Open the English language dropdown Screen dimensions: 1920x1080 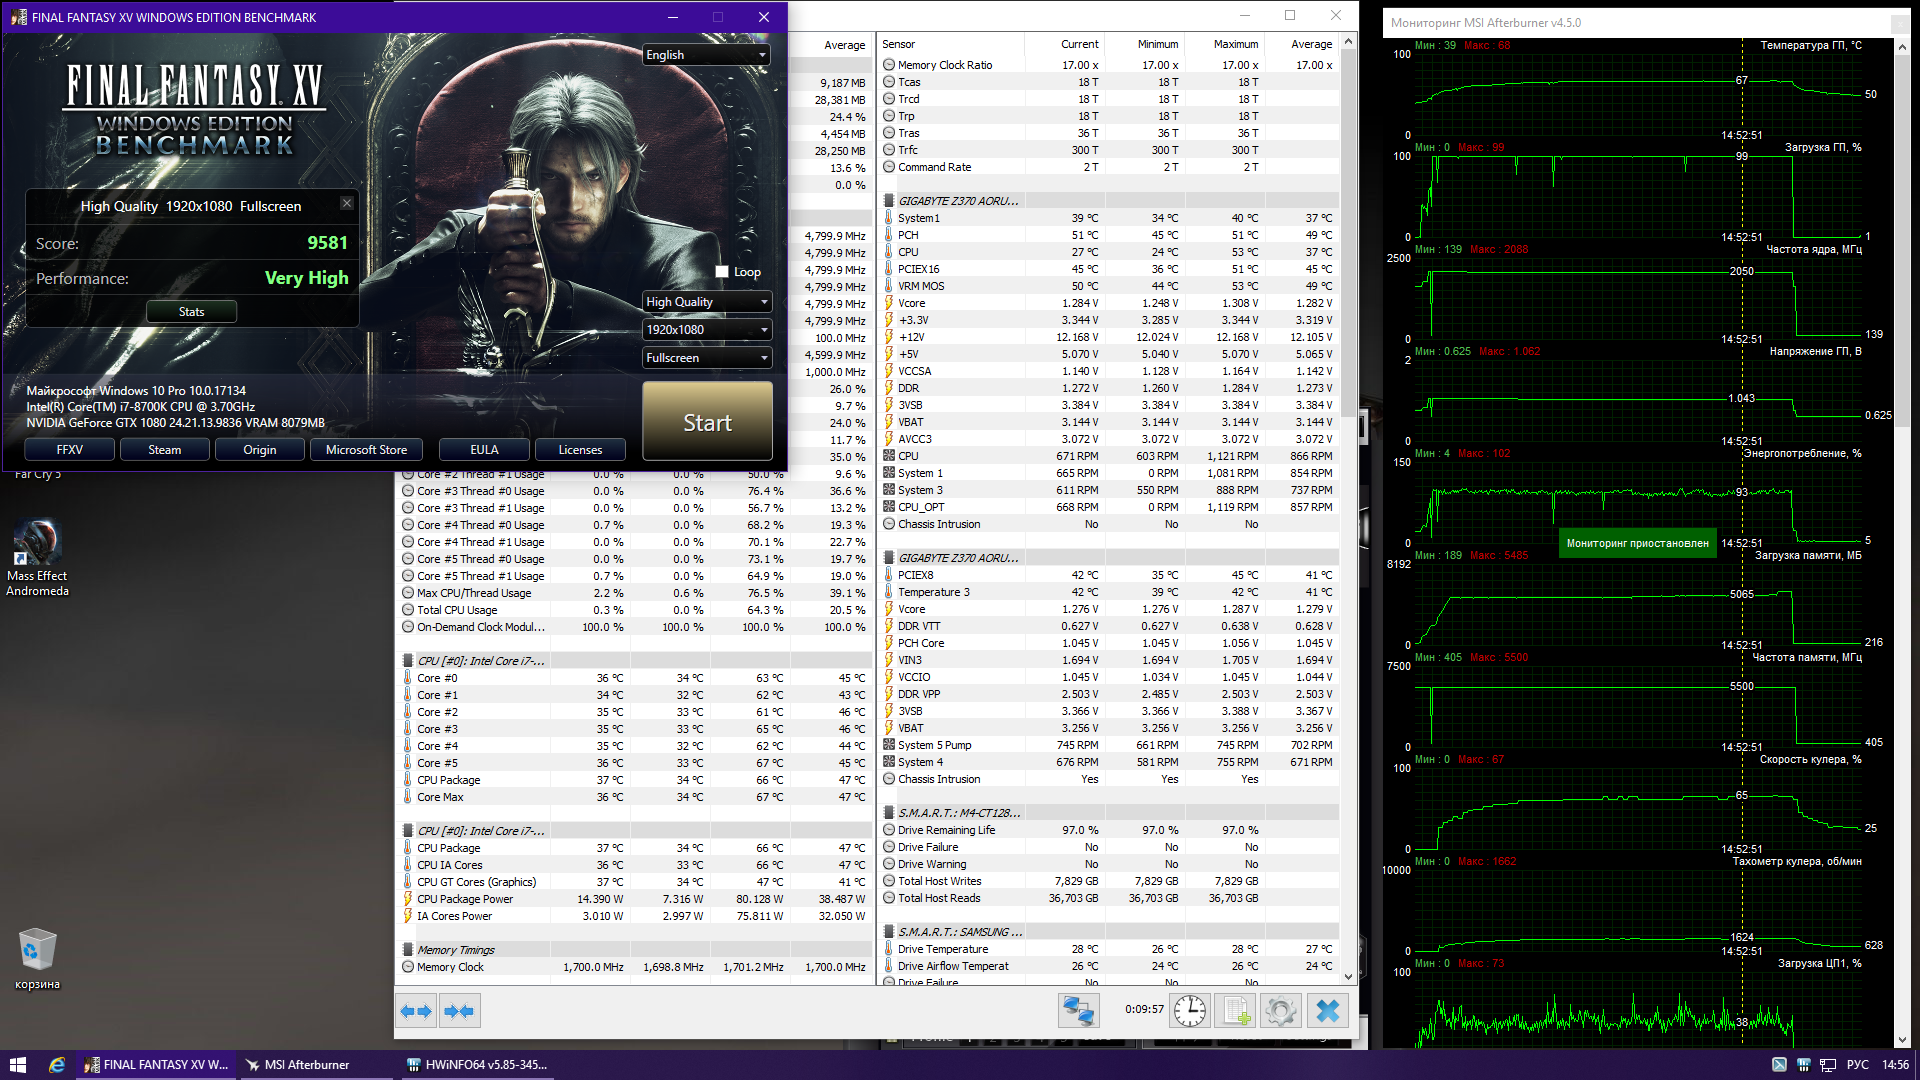coord(706,55)
